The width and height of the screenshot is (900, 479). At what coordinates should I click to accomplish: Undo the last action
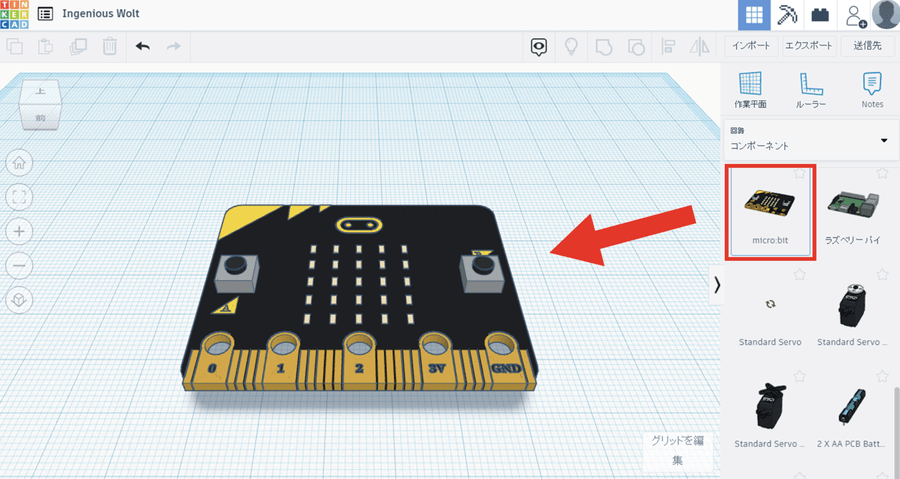tap(142, 46)
